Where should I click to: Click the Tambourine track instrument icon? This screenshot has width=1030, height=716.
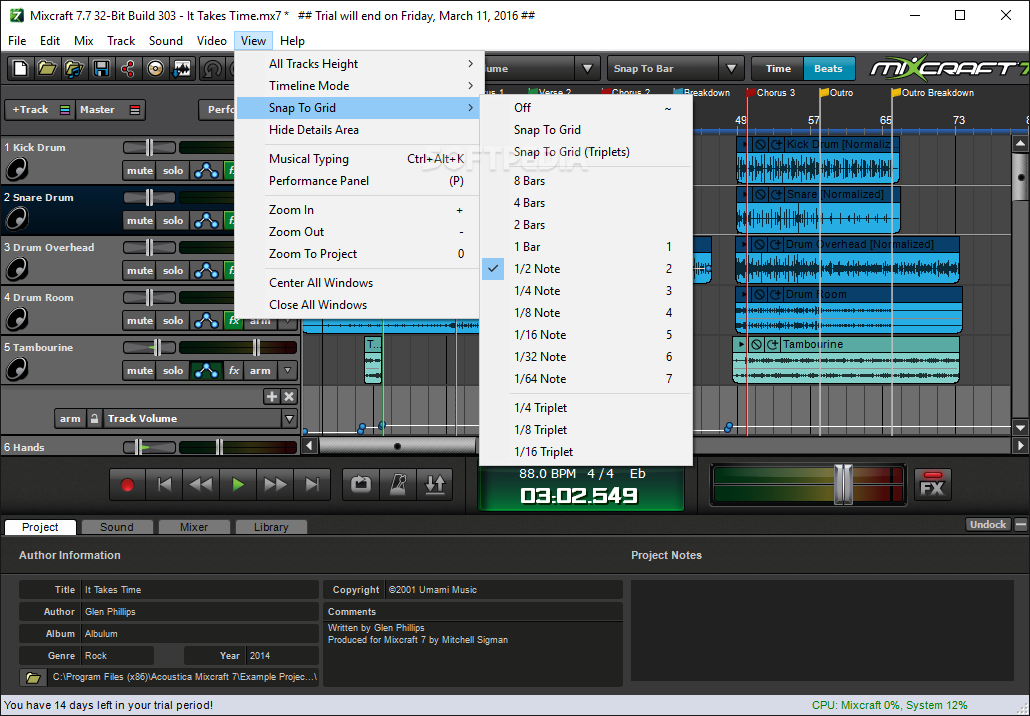(x=16, y=369)
